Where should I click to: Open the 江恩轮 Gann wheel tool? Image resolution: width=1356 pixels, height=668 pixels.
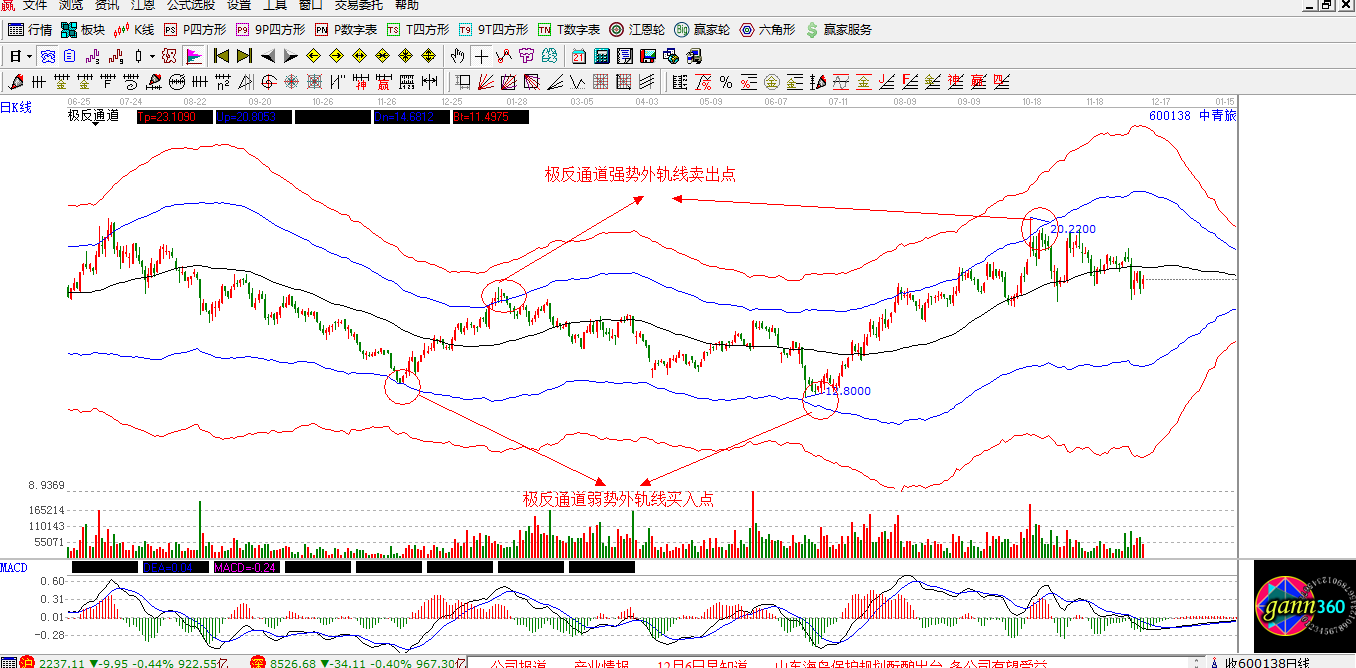pos(637,30)
